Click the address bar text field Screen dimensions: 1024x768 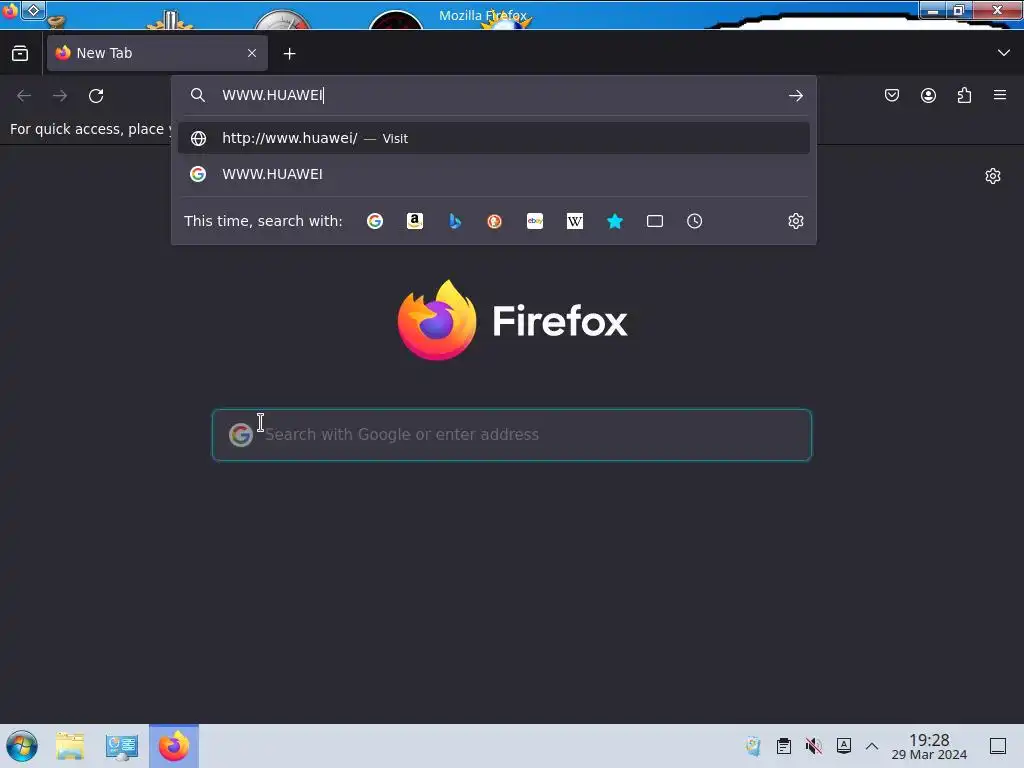coord(496,95)
